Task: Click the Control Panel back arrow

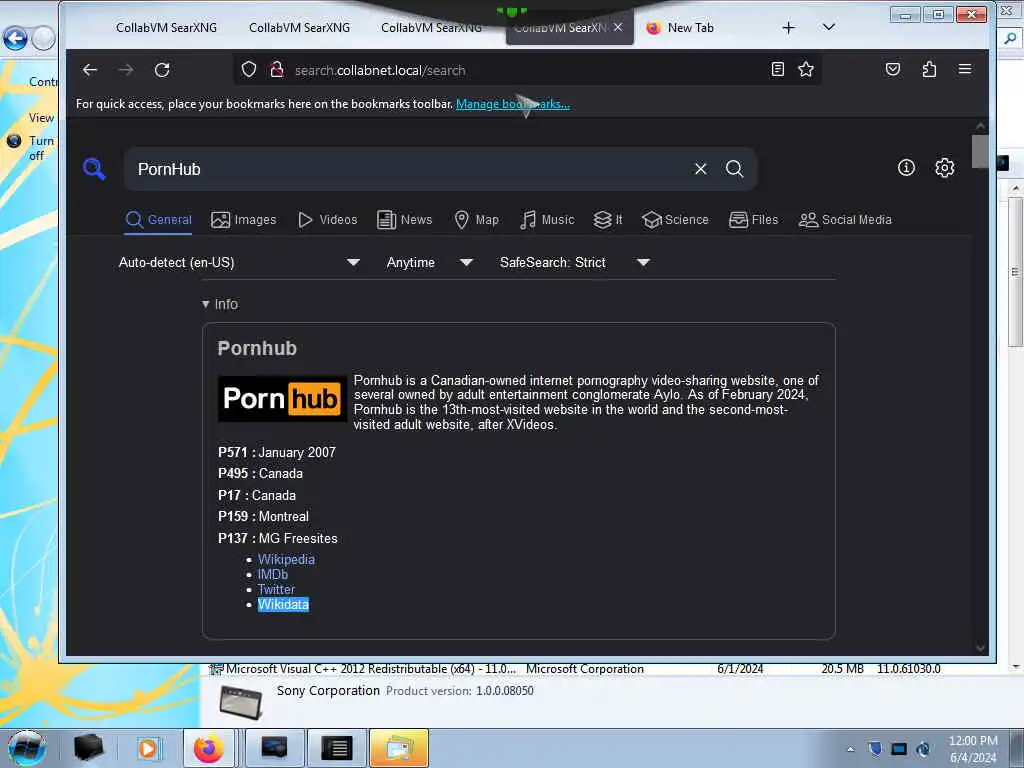Action: tap(15, 39)
